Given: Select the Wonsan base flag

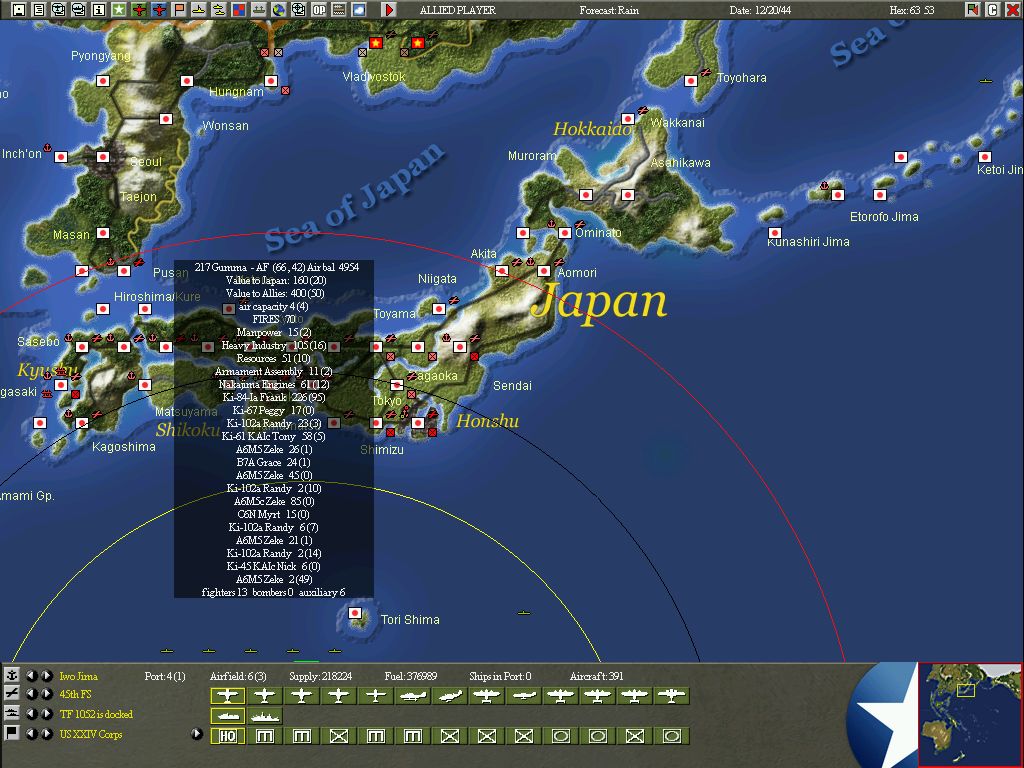Looking at the screenshot, I should 166,119.
